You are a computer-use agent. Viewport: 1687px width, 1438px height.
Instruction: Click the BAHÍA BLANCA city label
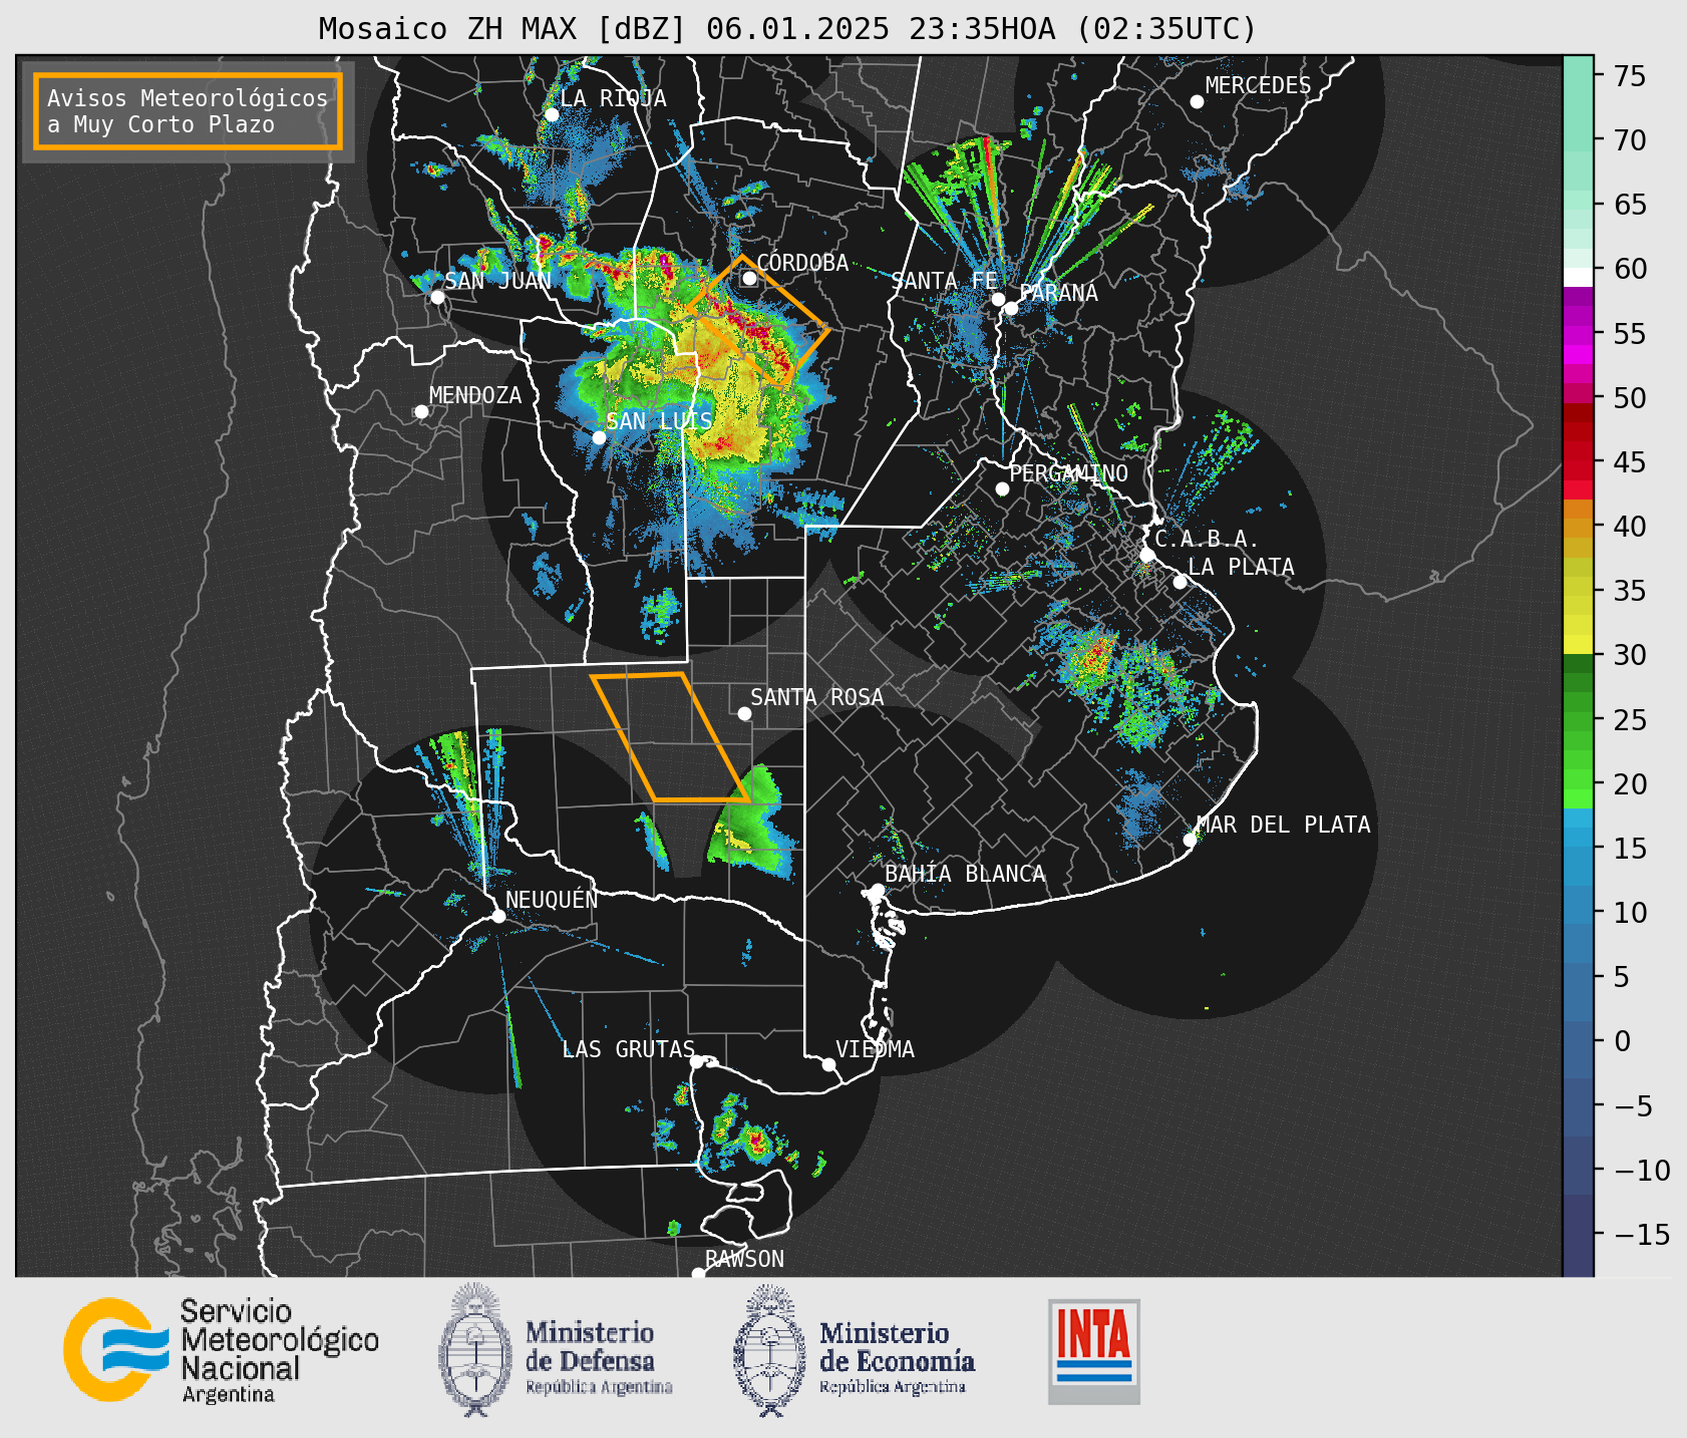[965, 874]
